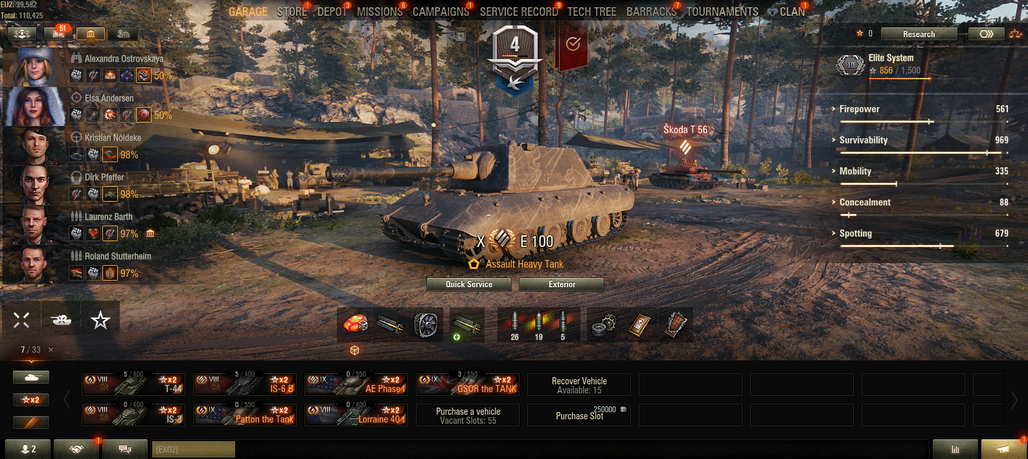Open the TECH TREE tab
This screenshot has height=459, width=1028.
592,12
